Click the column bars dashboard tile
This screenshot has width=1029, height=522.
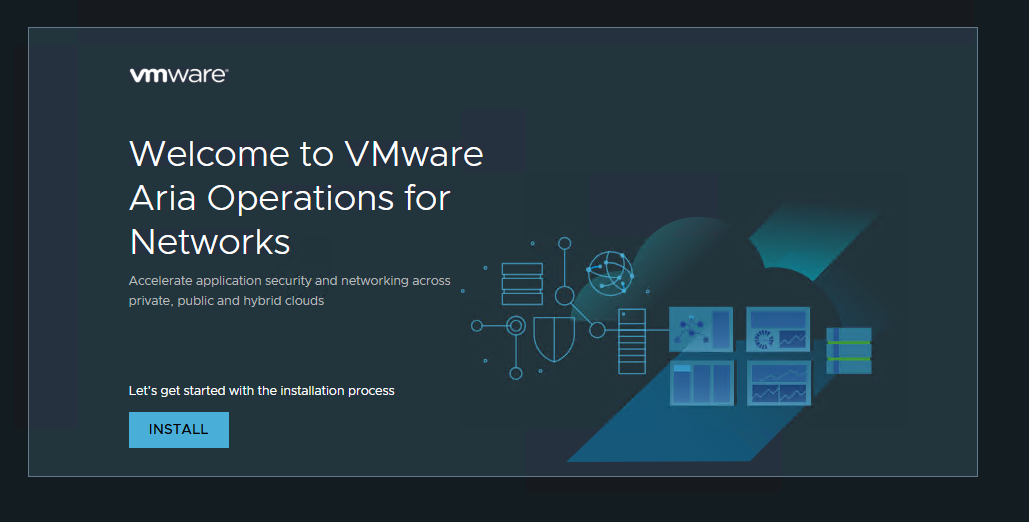701,383
